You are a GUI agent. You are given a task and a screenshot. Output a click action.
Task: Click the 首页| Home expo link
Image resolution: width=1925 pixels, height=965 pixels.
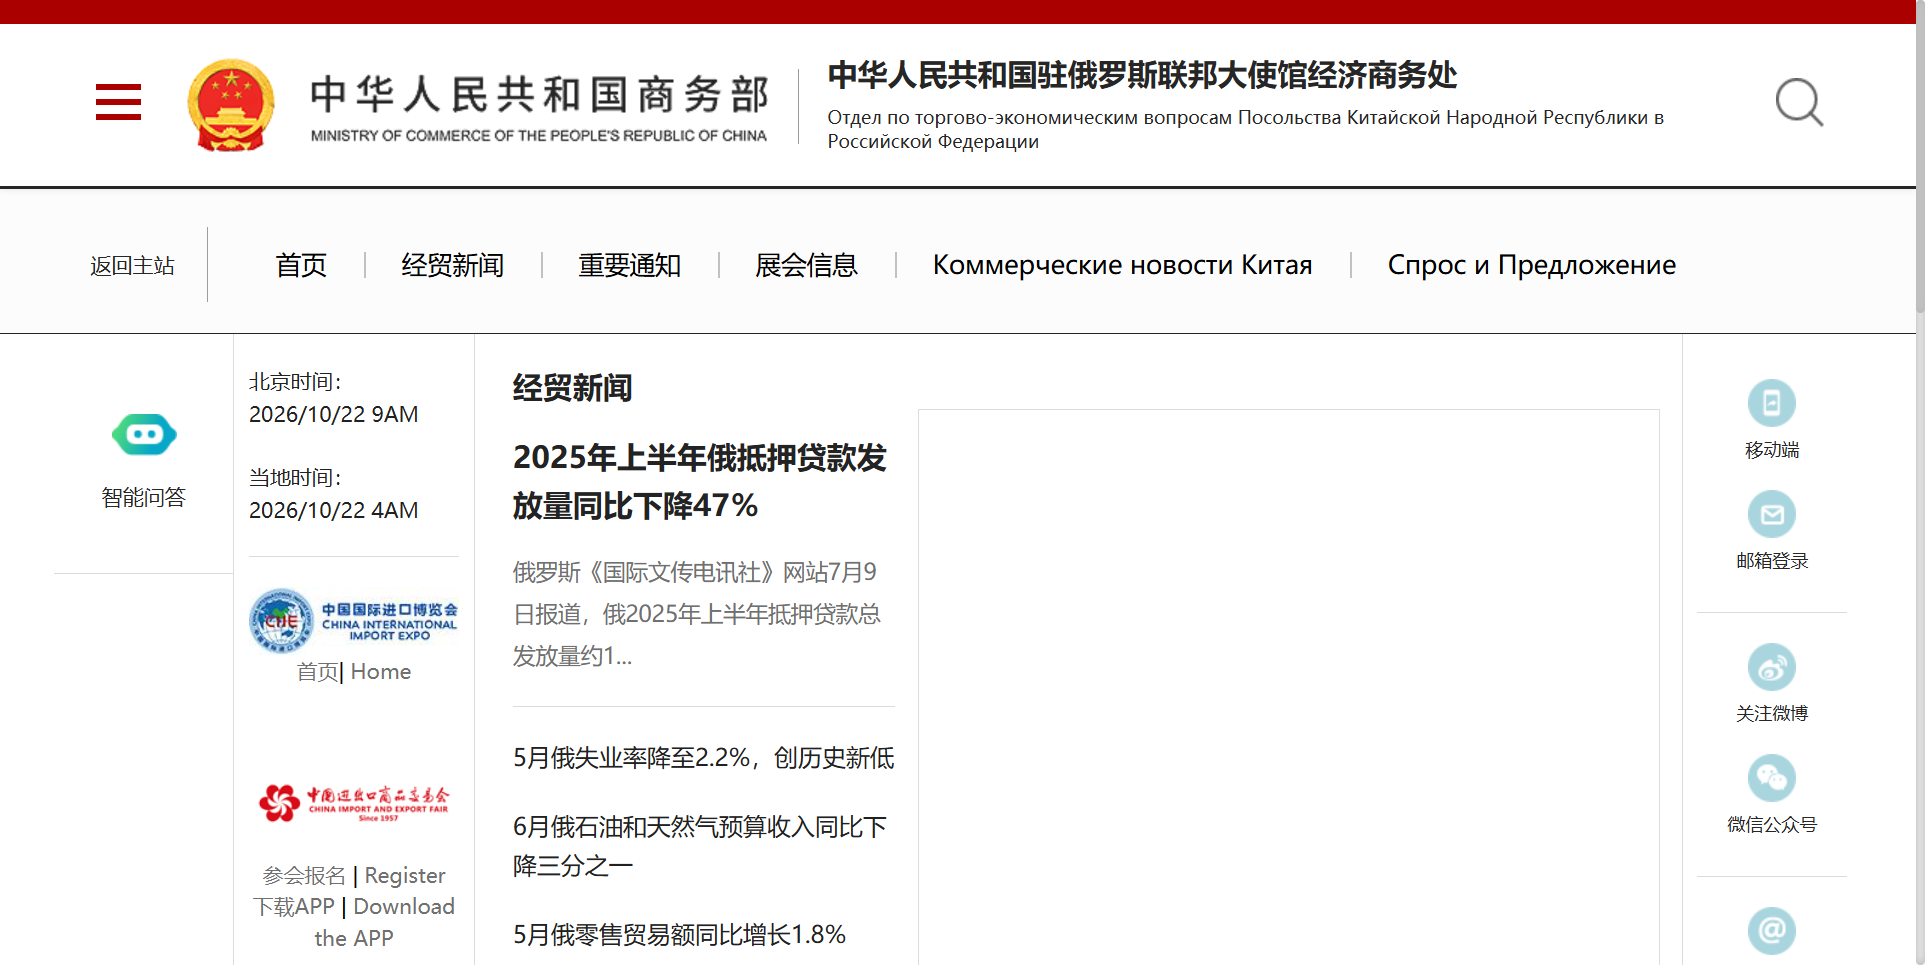[x=353, y=672]
